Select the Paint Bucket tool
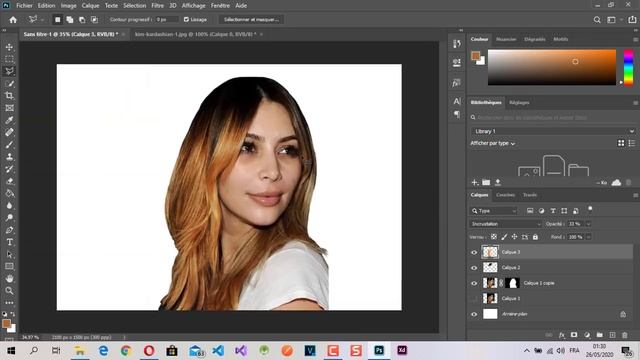This screenshot has width=640, height=360. pos(9,193)
